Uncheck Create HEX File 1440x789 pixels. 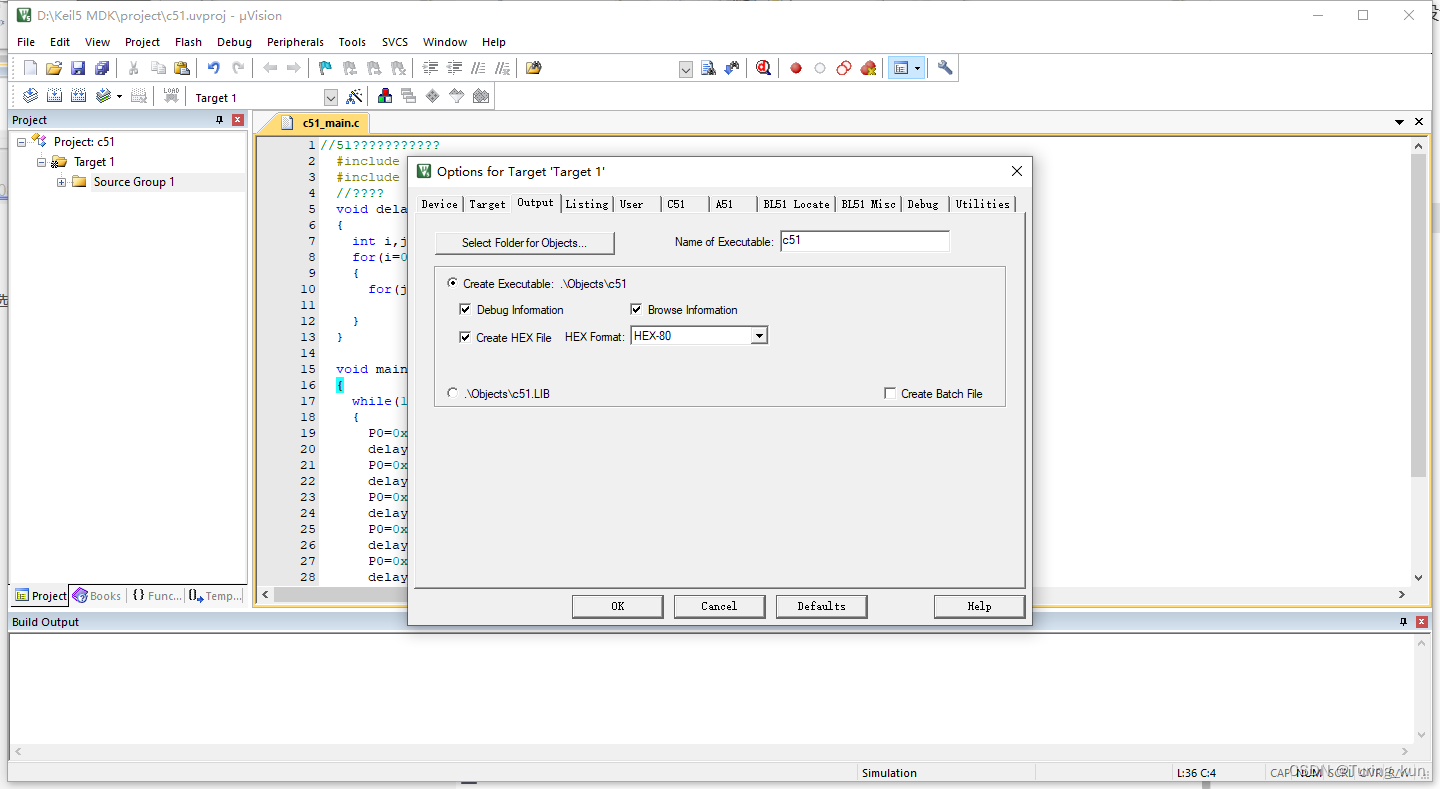click(465, 337)
